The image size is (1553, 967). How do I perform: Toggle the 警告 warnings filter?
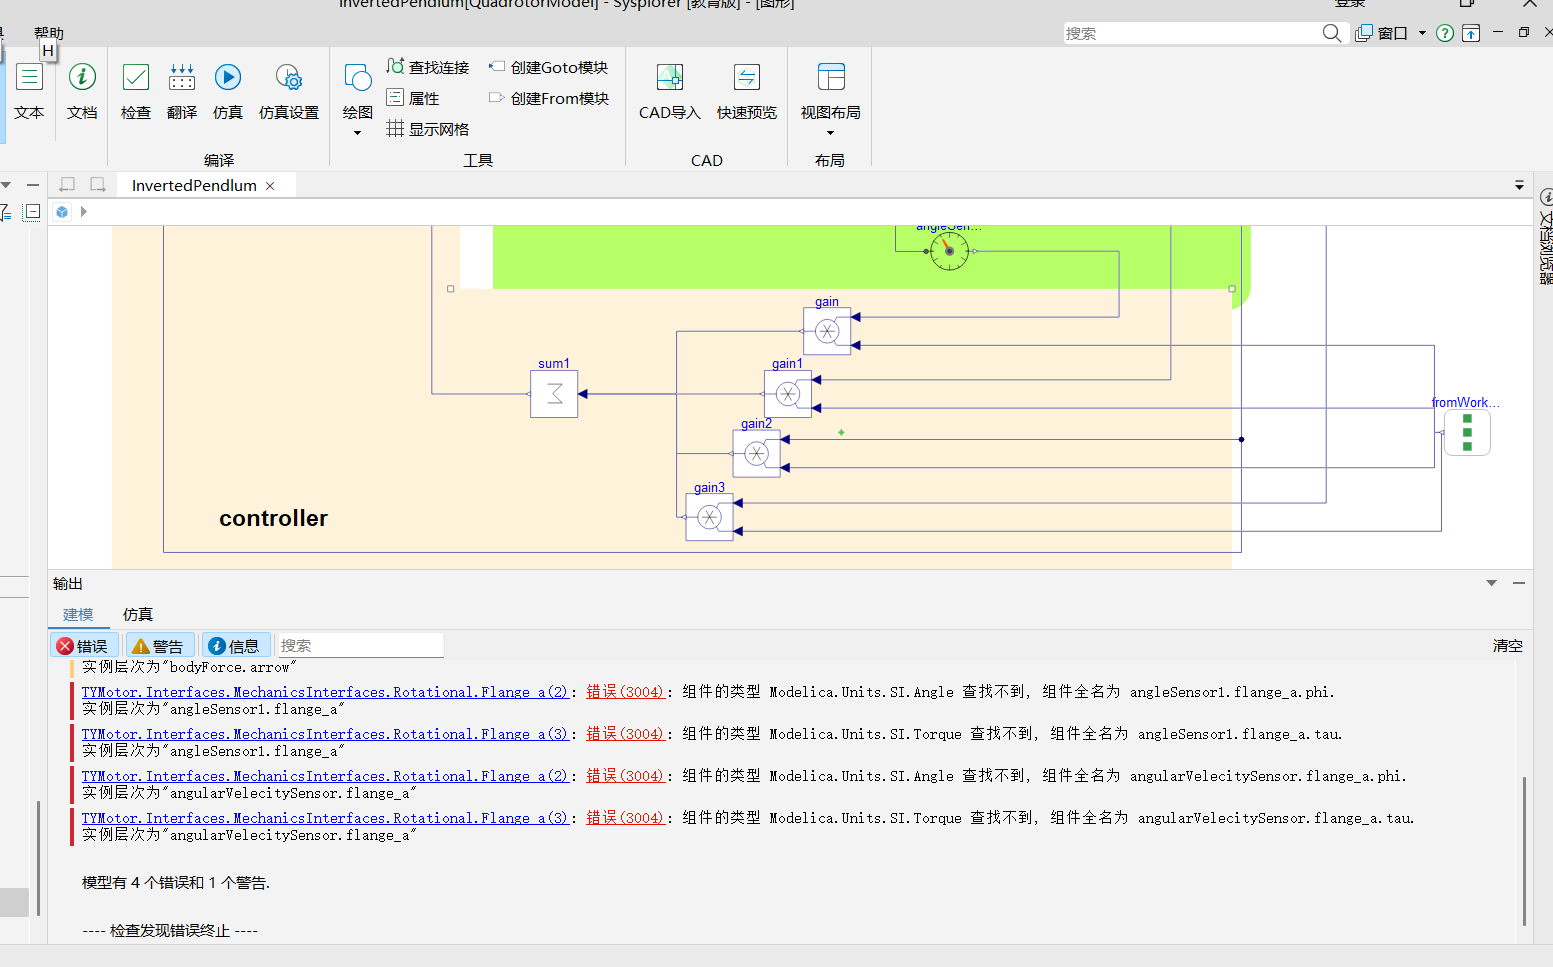[159, 646]
